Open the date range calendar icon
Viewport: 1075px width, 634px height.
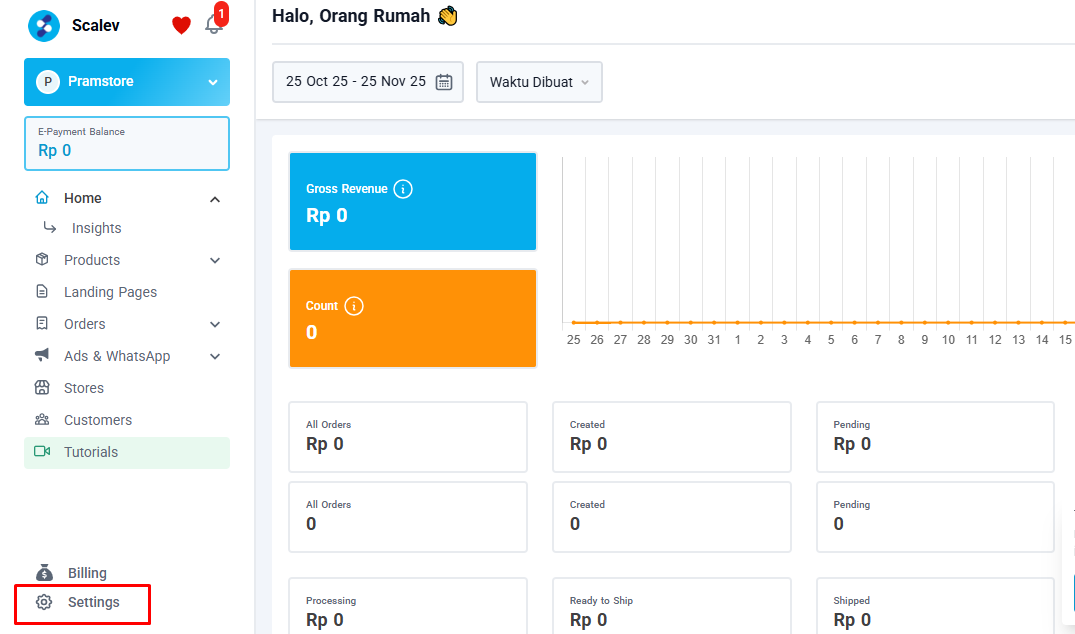coord(444,82)
